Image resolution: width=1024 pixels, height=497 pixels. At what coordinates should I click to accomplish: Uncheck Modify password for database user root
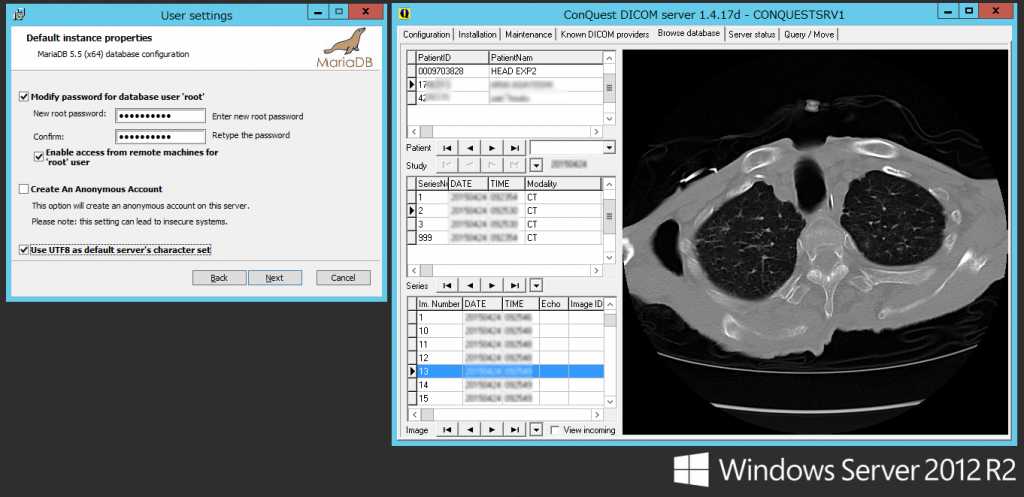pyautogui.click(x=24, y=97)
